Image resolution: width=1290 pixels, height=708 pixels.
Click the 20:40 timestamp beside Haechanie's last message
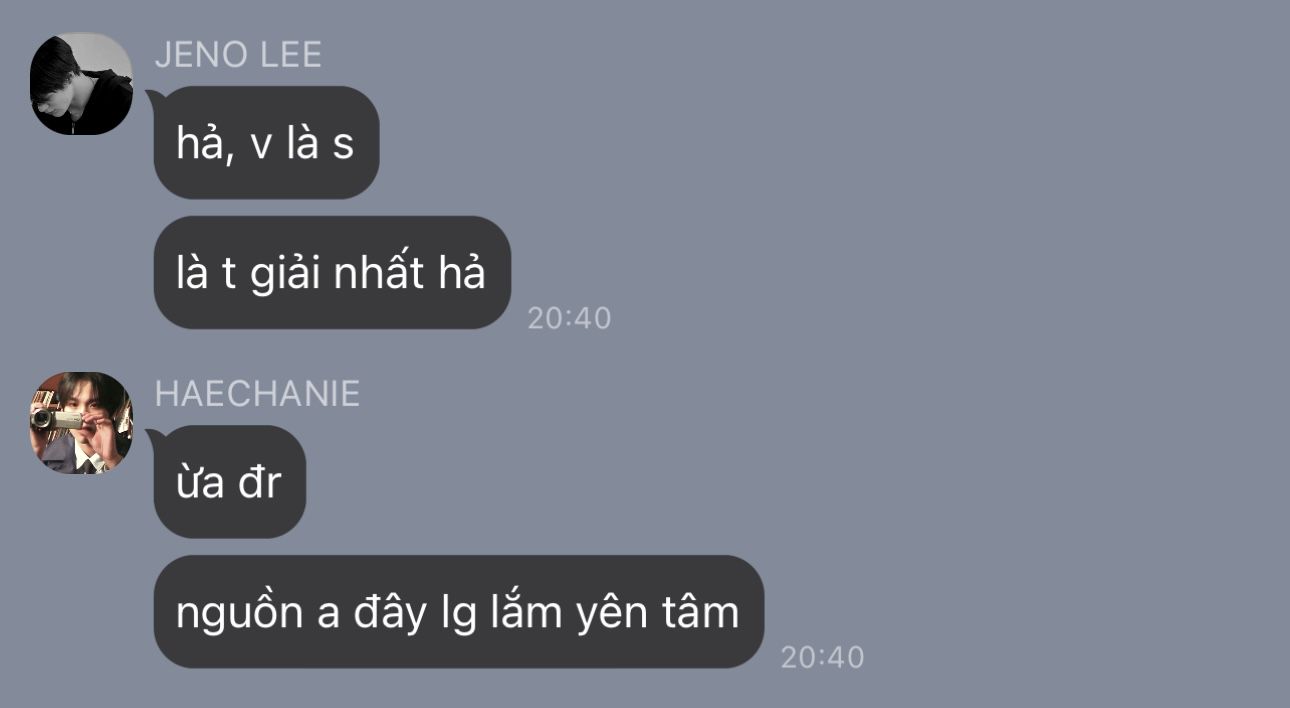coord(822,657)
